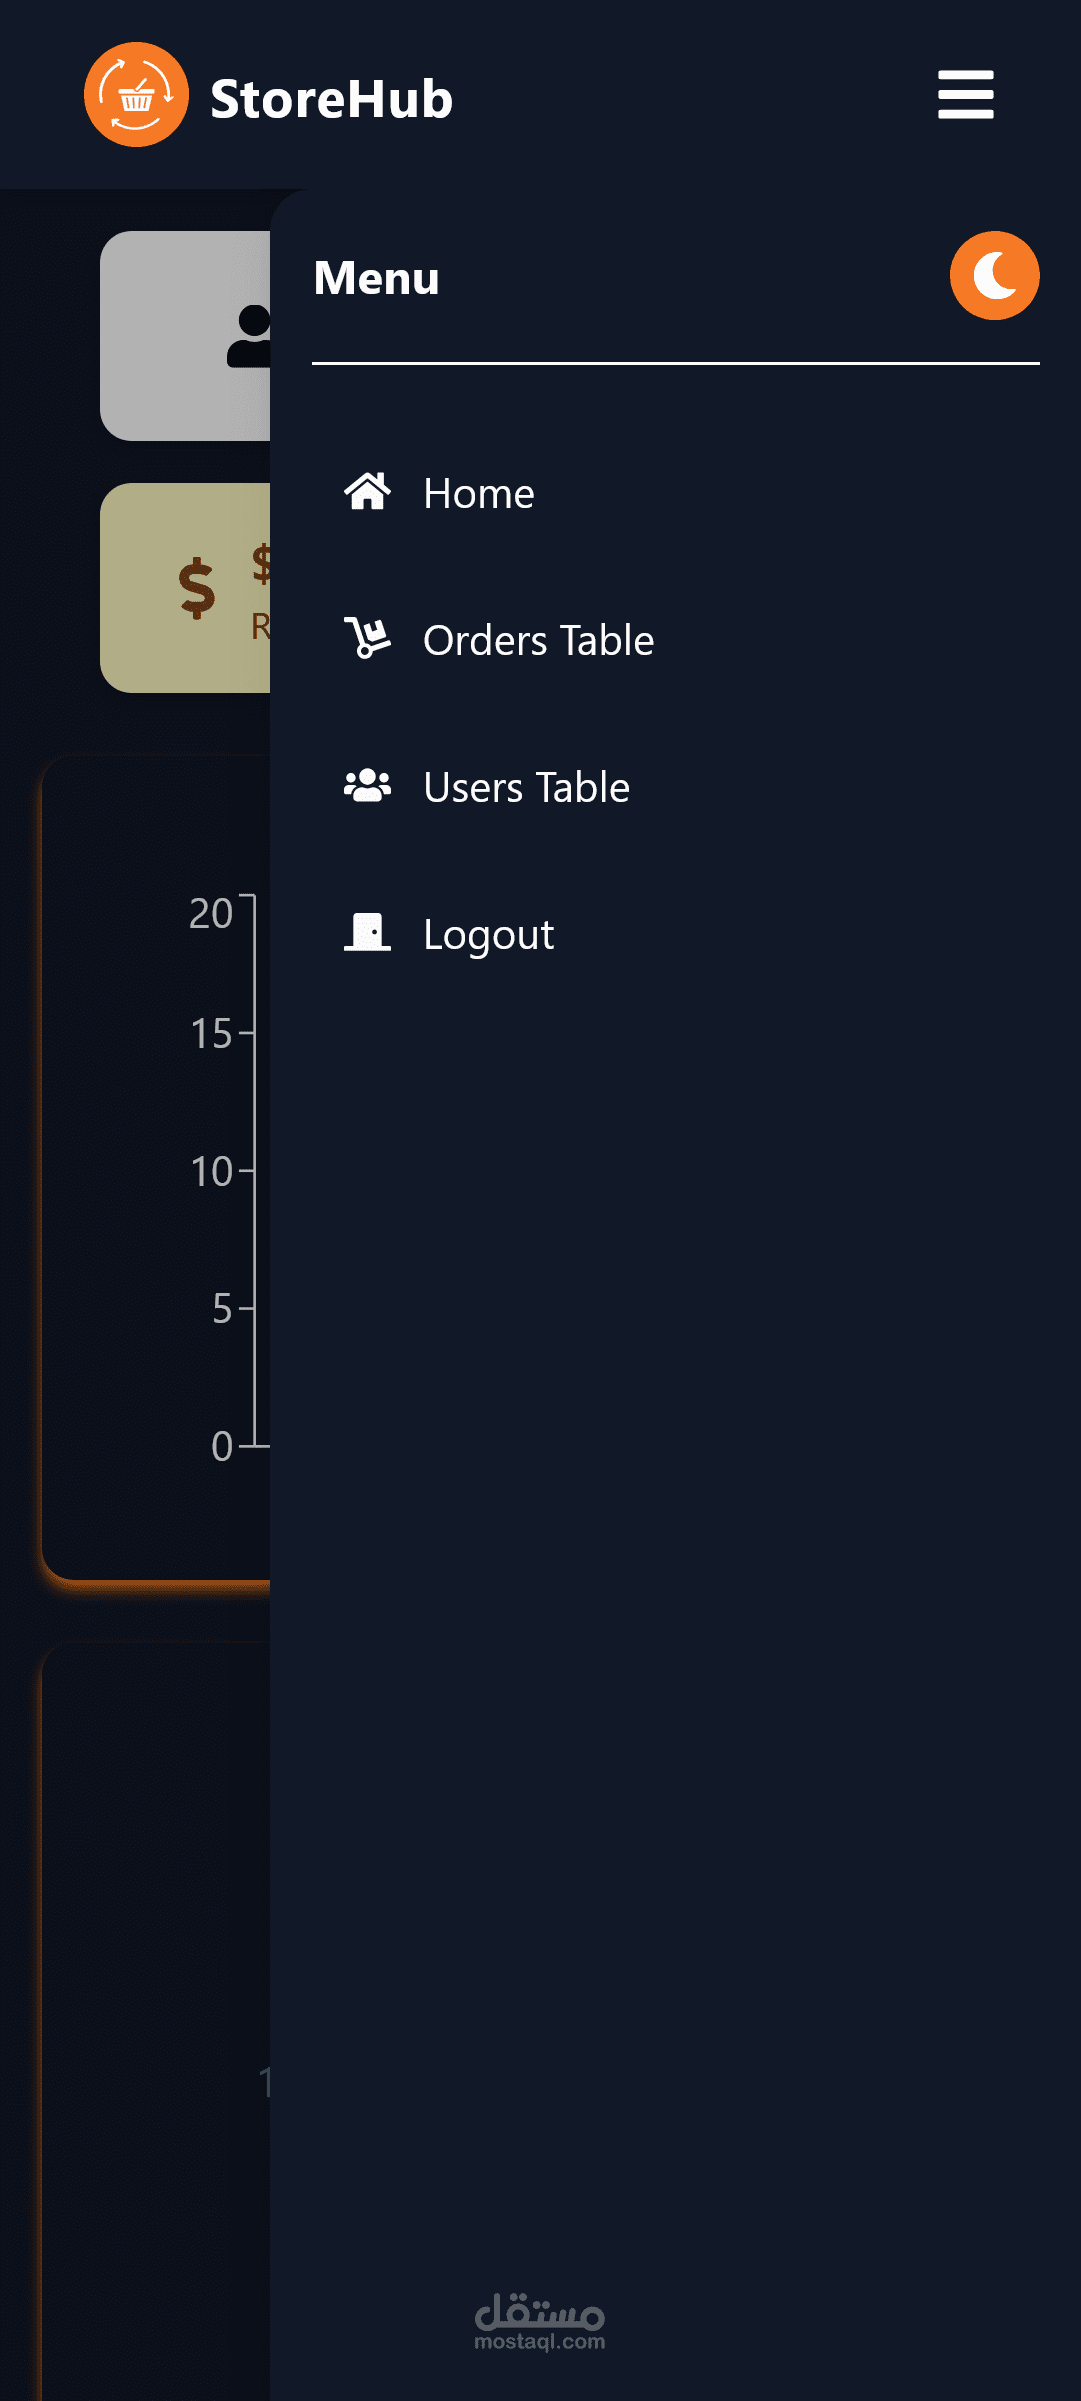Viewport: 1081px width, 2401px height.
Task: Click the Users Table group icon
Action: [367, 786]
